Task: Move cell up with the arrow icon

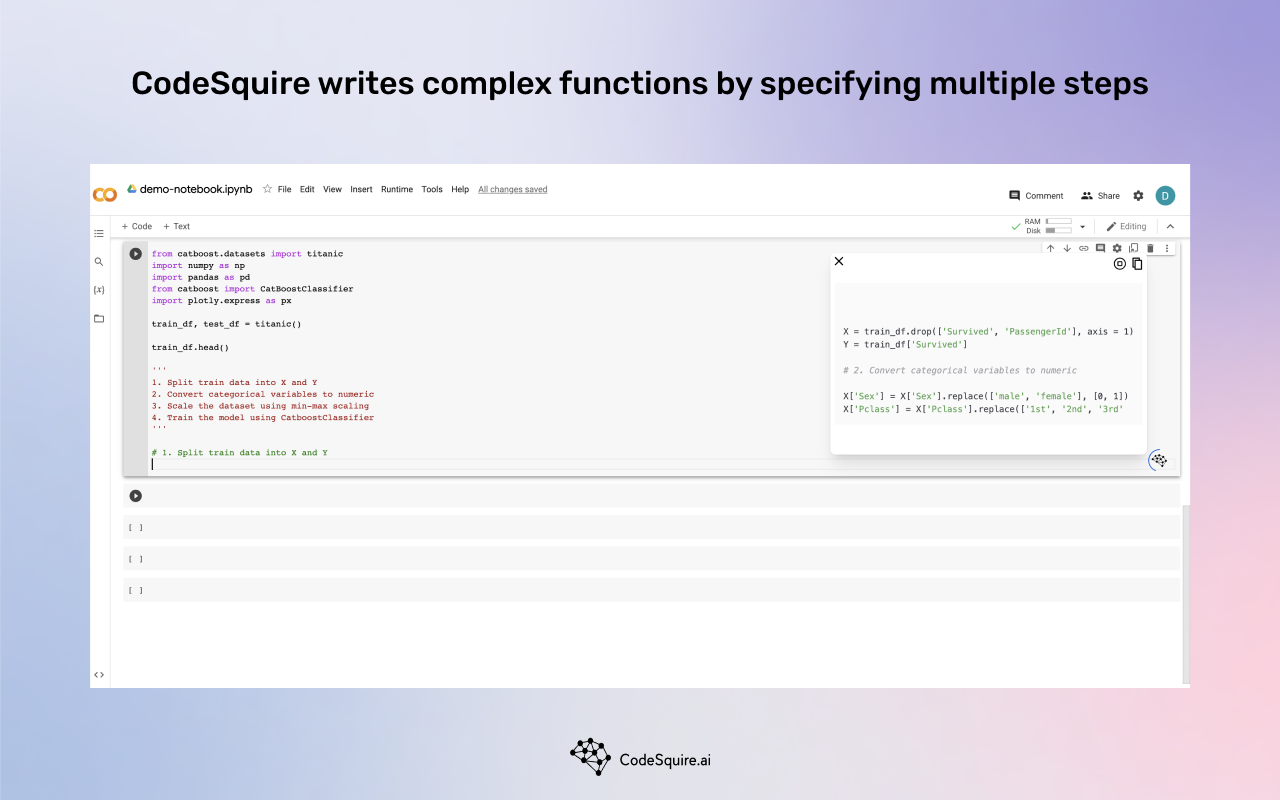Action: (x=1050, y=248)
